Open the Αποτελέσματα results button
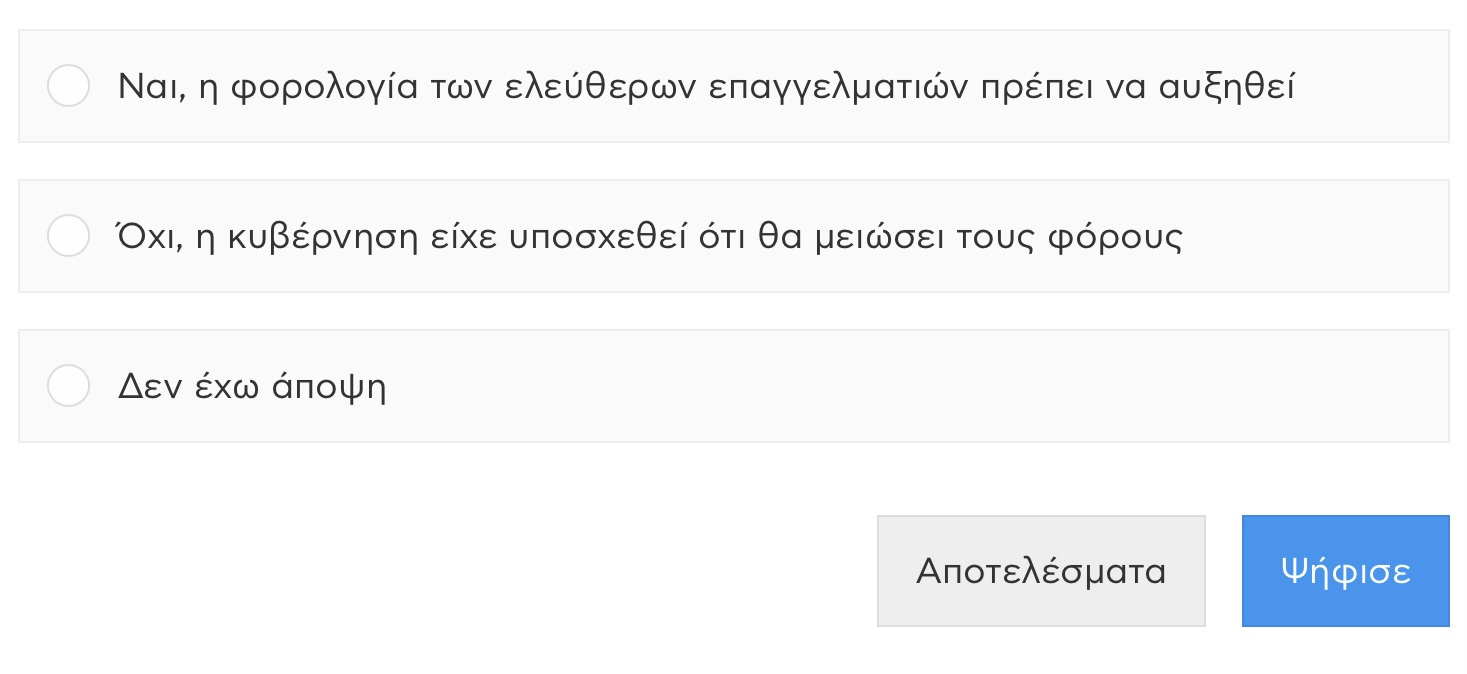Image resolution: width=1467 pixels, height=674 pixels. pyautogui.click(x=1041, y=571)
